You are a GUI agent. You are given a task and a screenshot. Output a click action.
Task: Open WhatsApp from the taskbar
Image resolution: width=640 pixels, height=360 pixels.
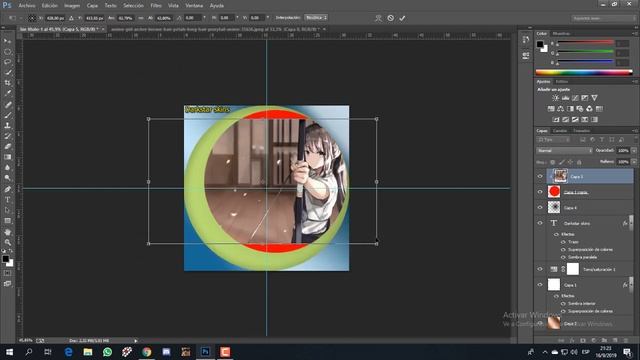[107, 351]
